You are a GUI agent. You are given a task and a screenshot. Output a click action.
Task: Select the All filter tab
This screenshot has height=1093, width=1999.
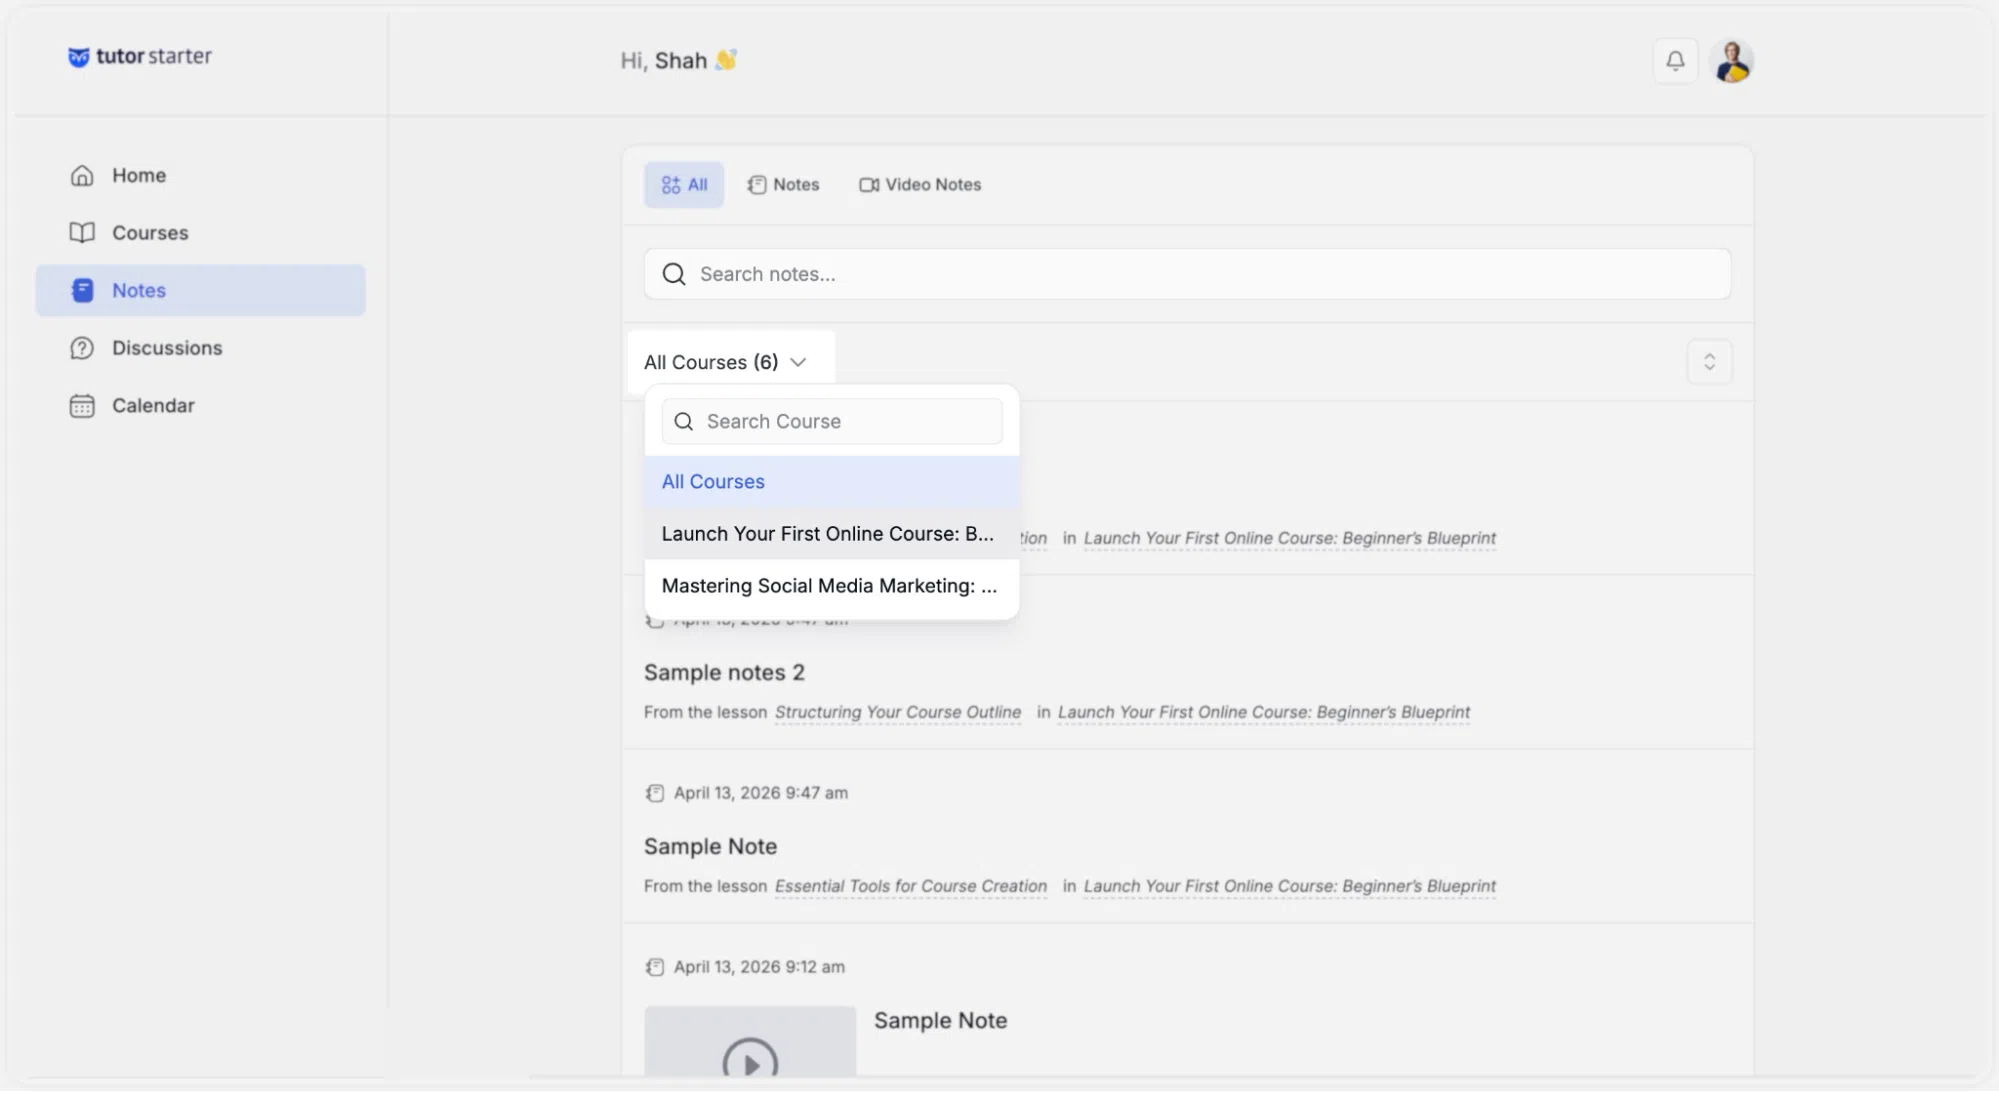(x=684, y=185)
